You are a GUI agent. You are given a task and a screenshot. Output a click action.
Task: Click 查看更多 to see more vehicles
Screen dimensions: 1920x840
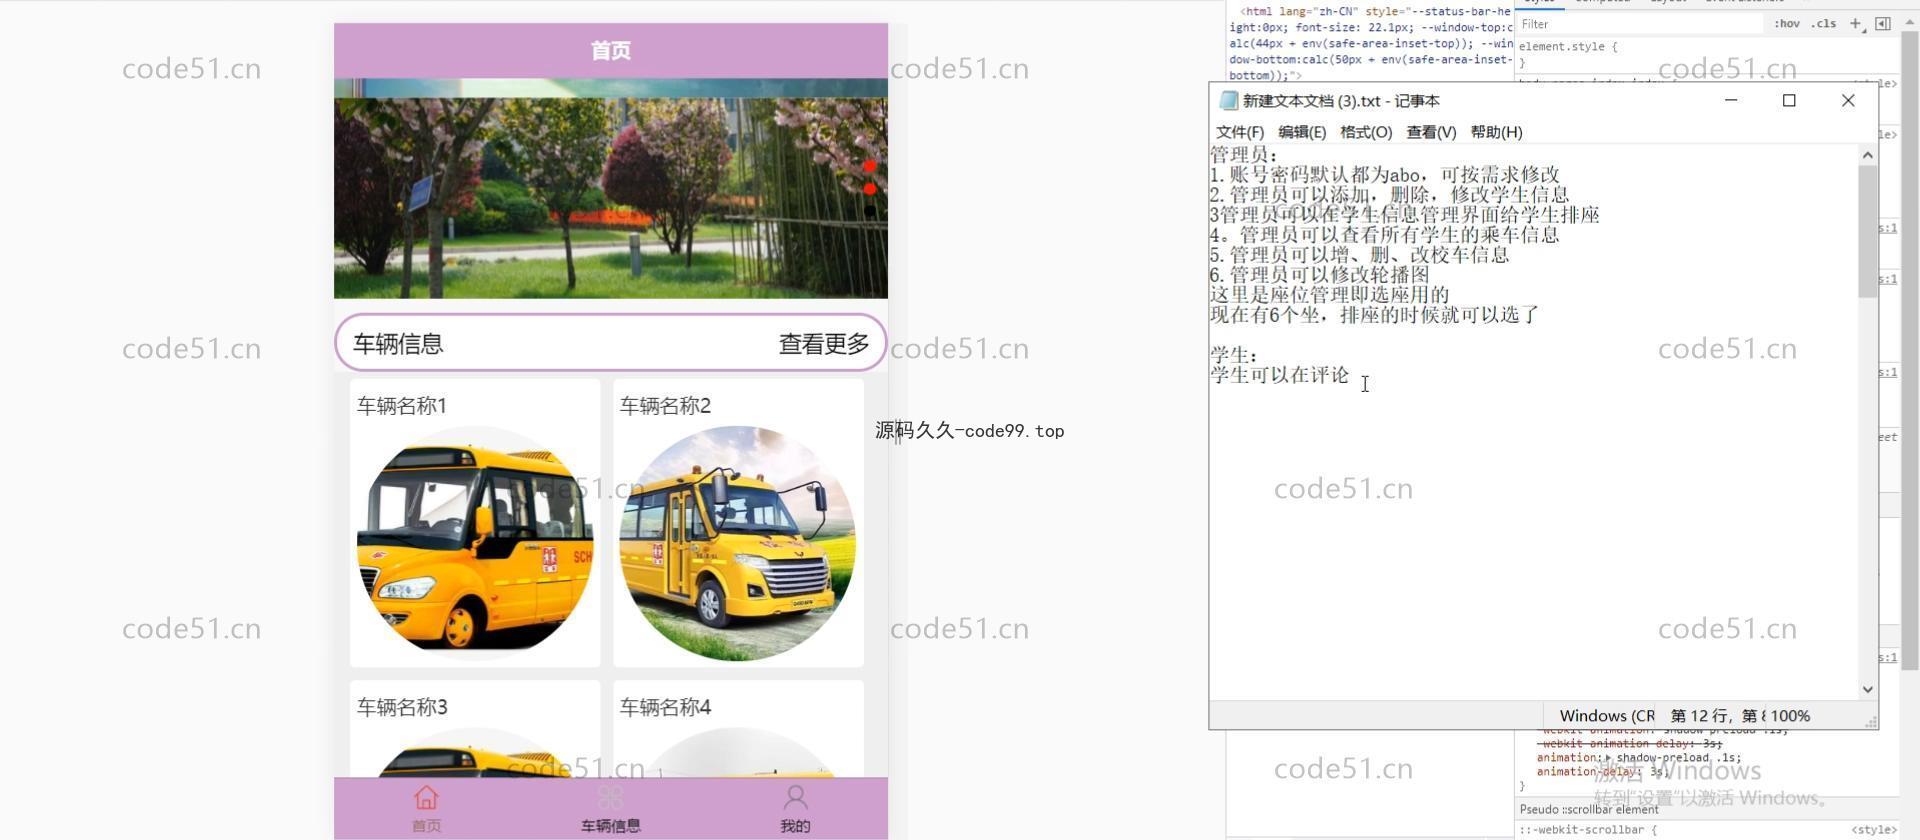pyautogui.click(x=824, y=344)
